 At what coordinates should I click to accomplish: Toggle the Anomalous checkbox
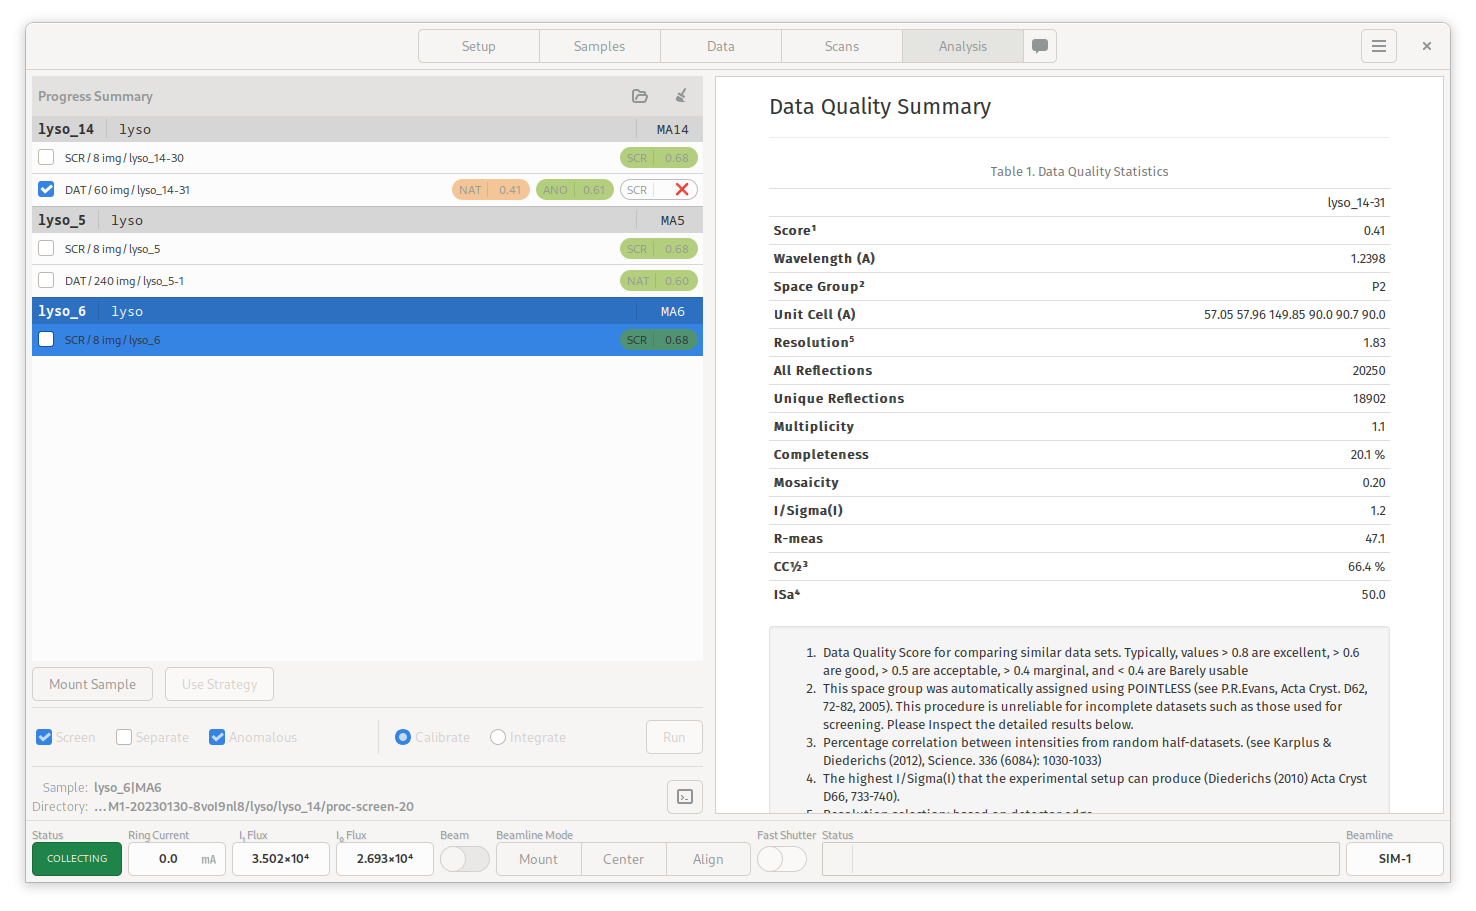(217, 737)
